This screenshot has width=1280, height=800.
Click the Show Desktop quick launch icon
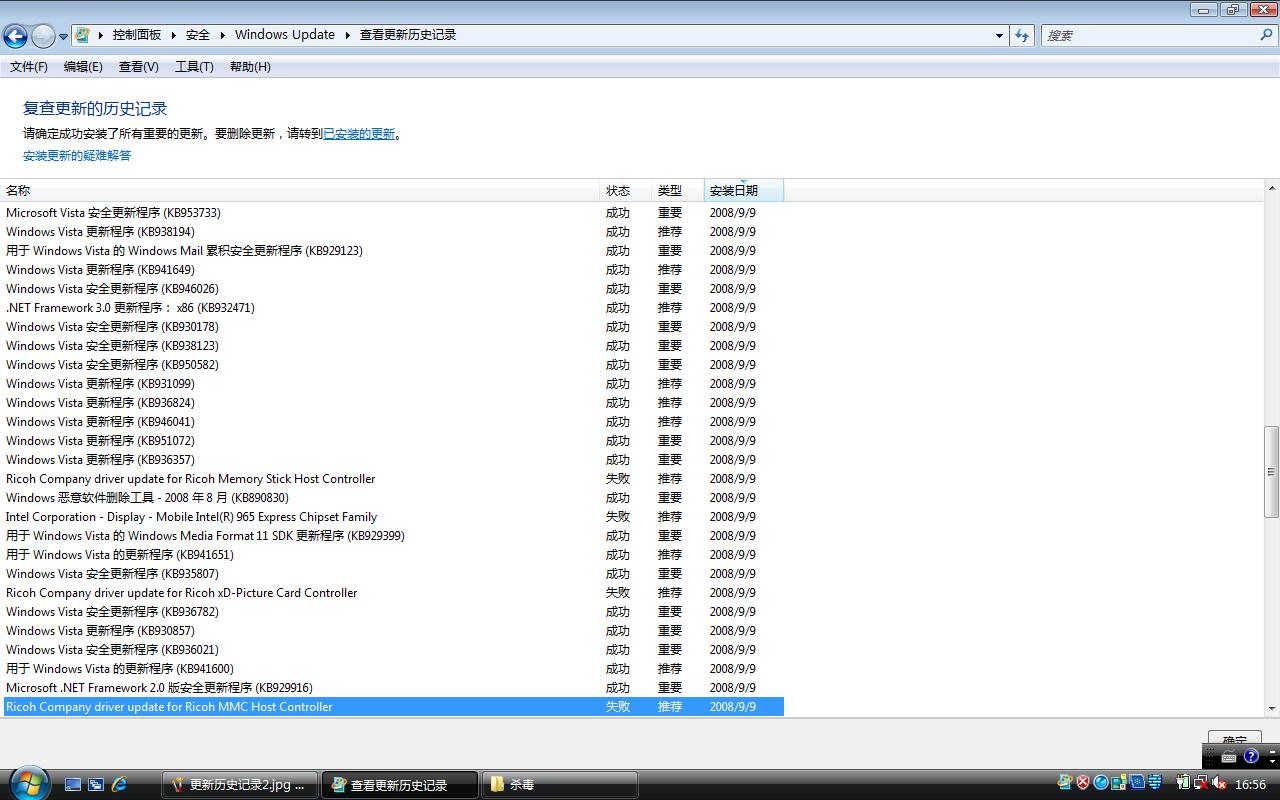73,785
